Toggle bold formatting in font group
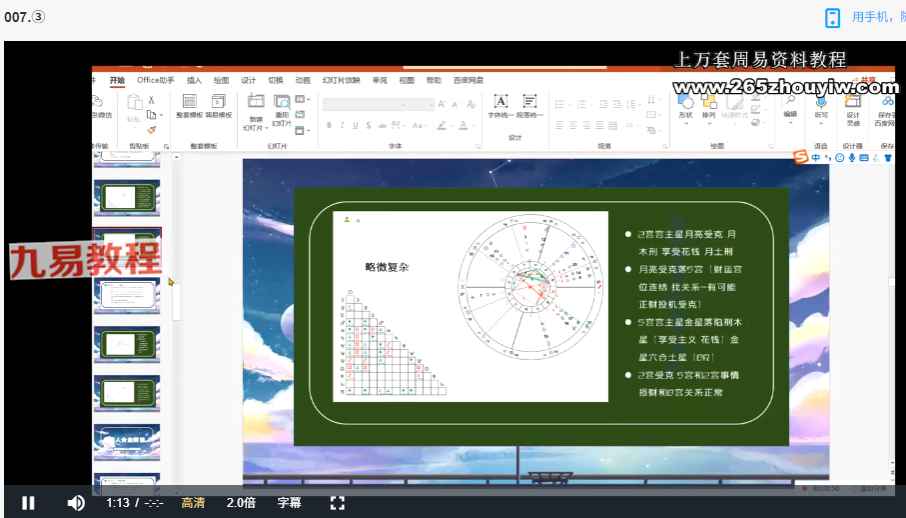Viewport: 906px width, 518px height. tap(327, 126)
